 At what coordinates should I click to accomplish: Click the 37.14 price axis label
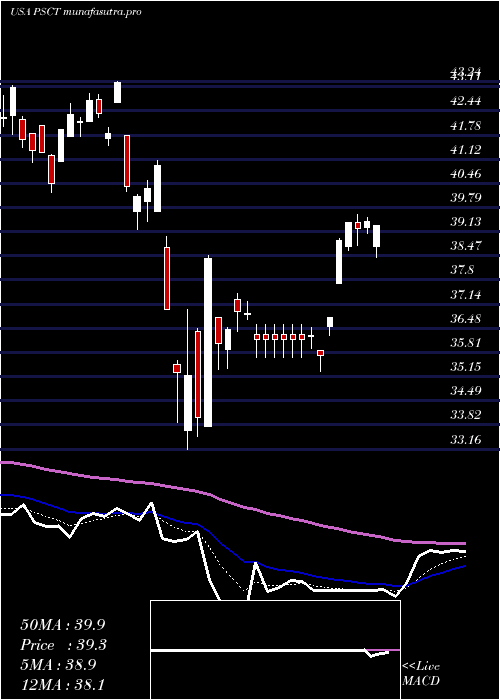click(466, 295)
